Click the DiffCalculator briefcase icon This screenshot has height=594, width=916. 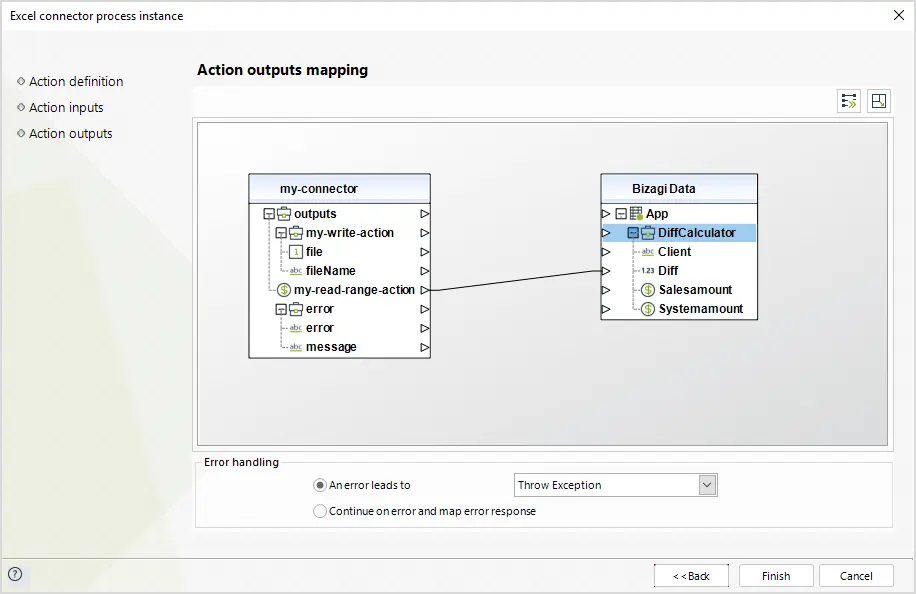click(648, 233)
